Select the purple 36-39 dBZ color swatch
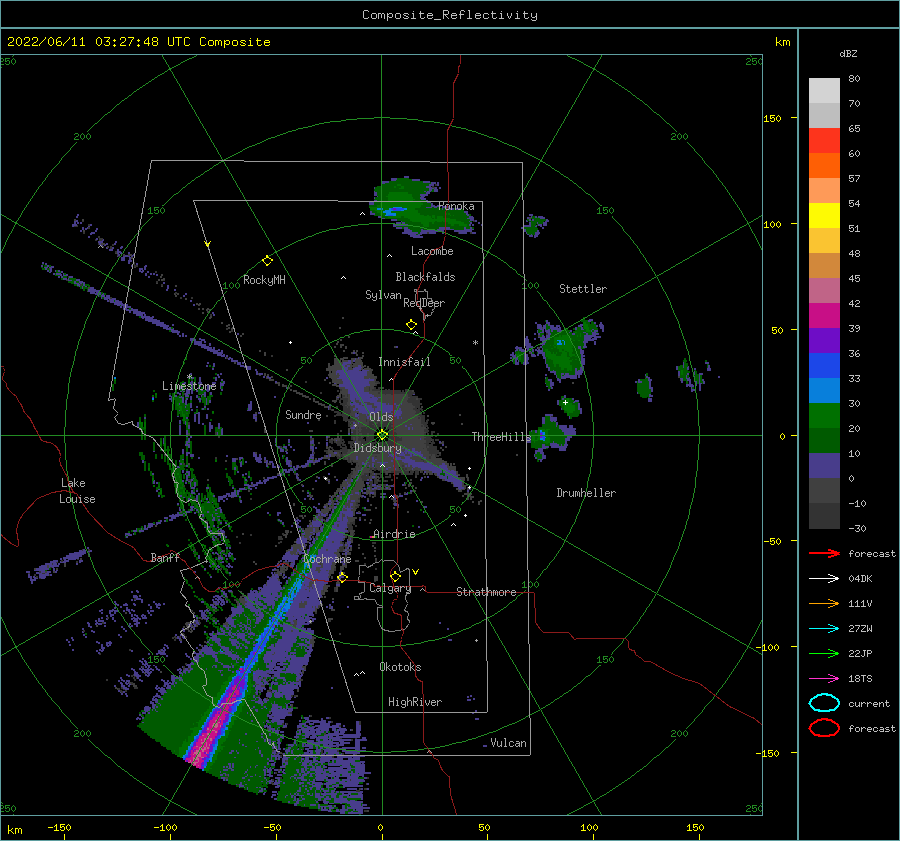The image size is (900, 841). point(824,340)
